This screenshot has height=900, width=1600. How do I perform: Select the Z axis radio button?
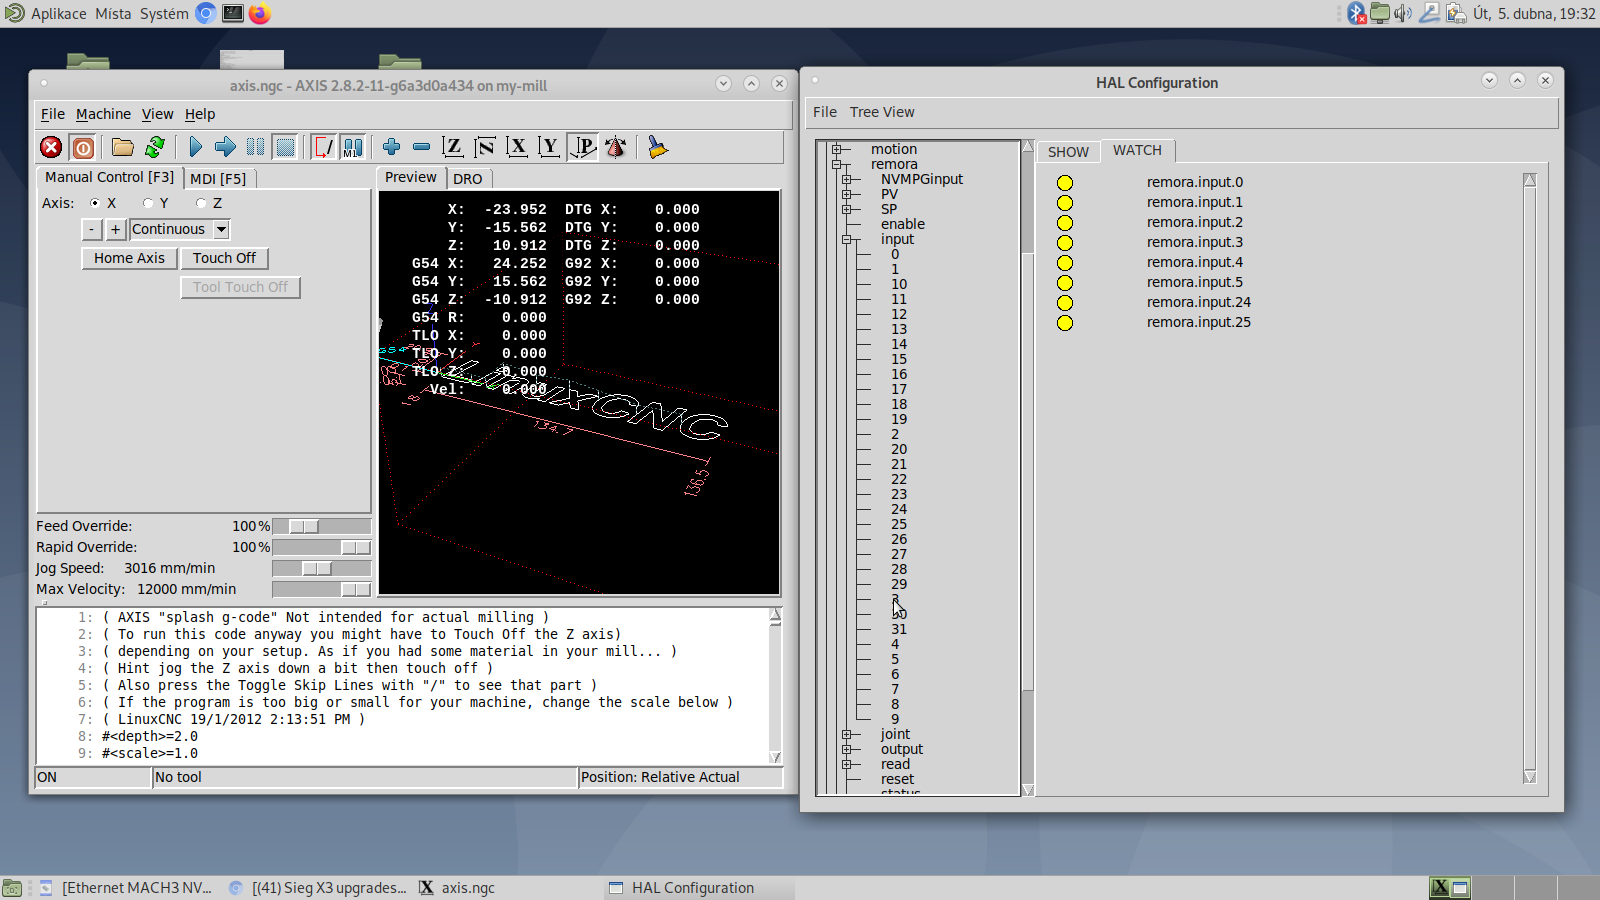point(201,203)
